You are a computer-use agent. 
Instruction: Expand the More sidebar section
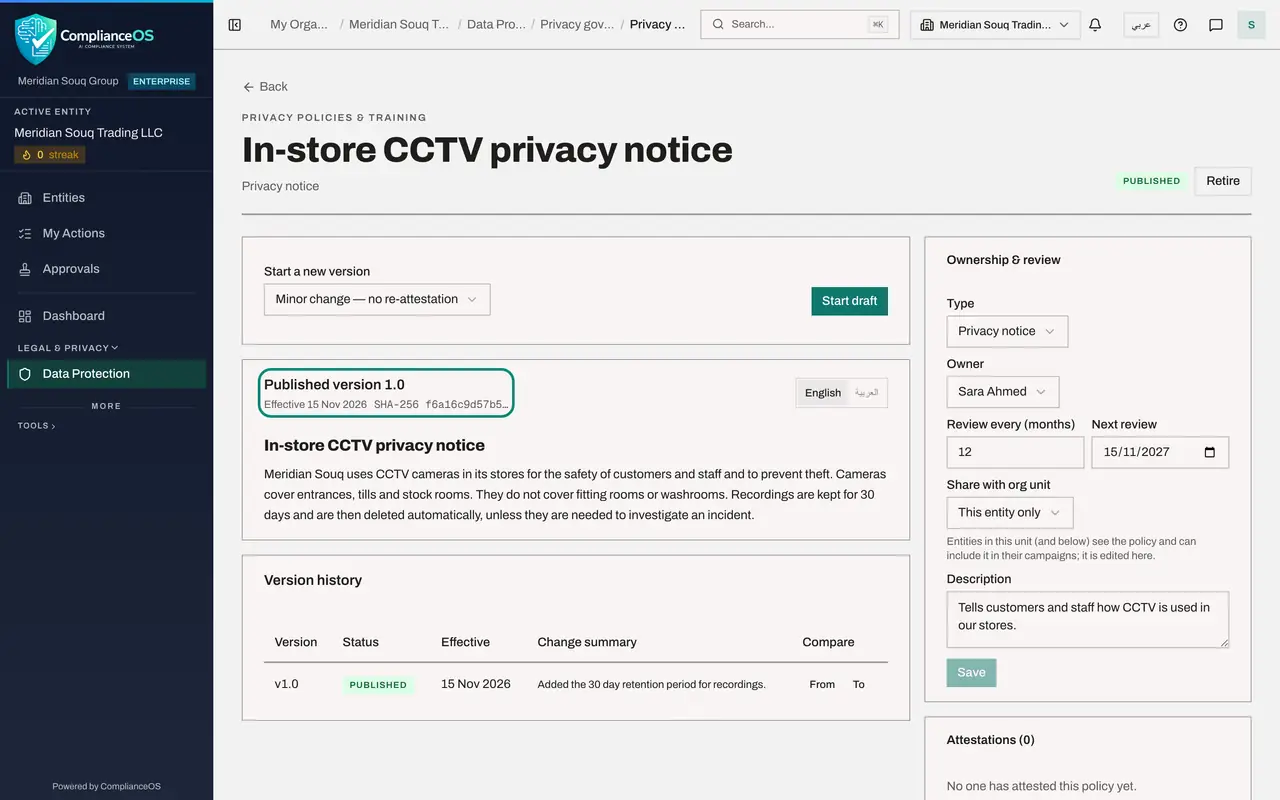coord(106,406)
